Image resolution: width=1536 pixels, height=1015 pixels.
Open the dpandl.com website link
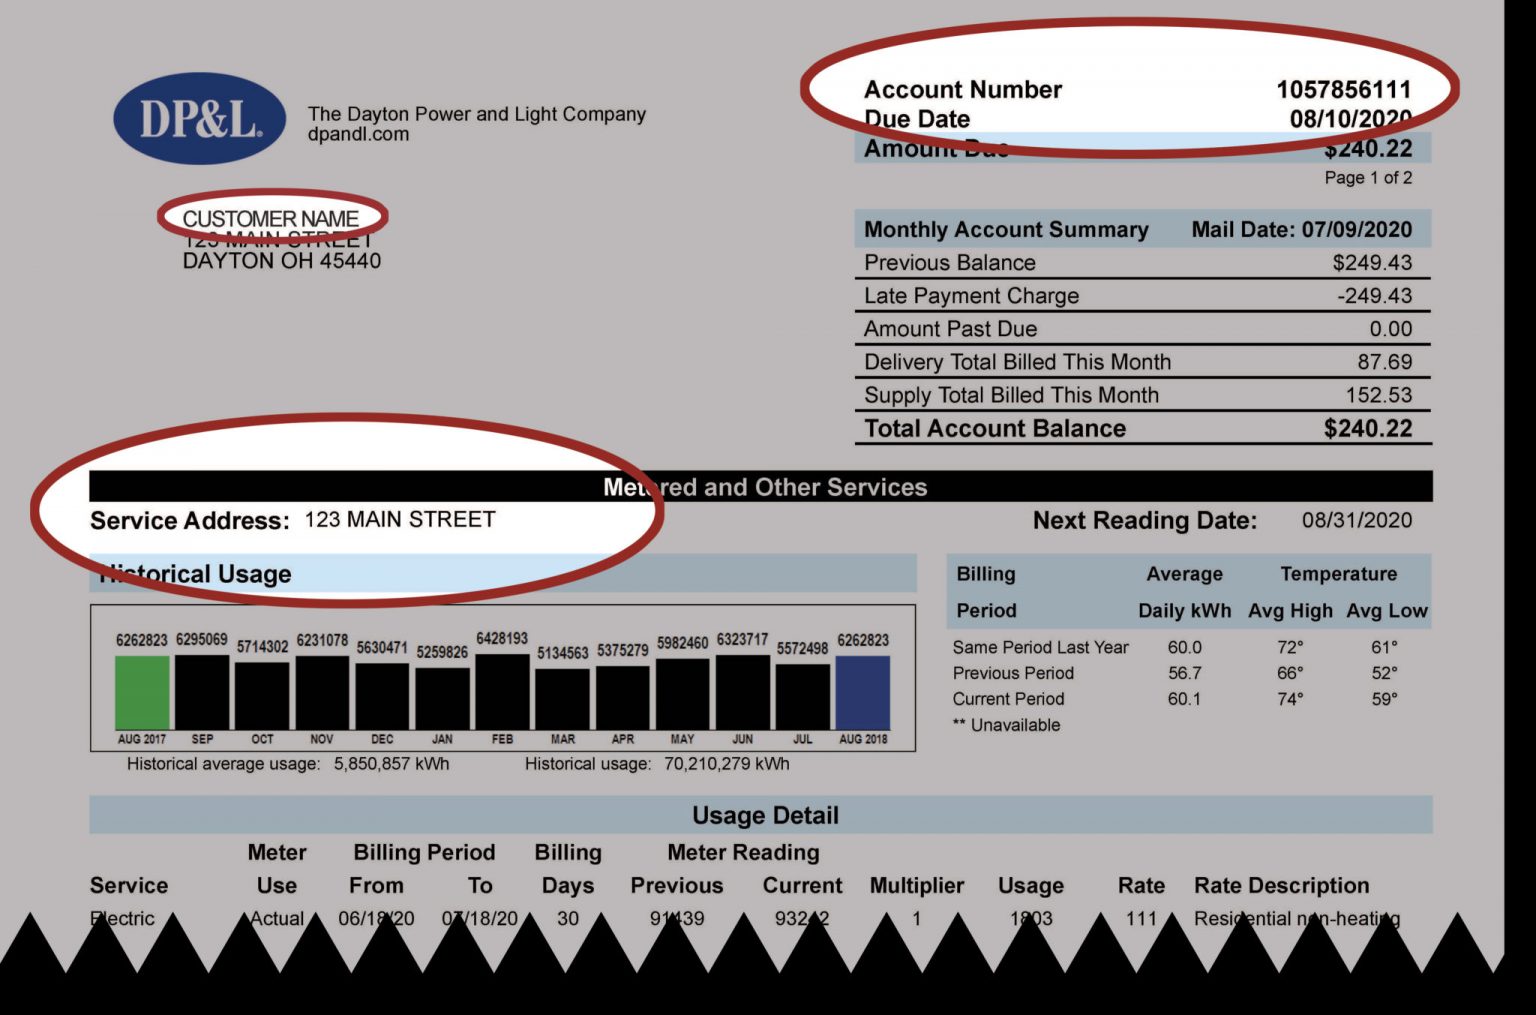click(x=356, y=133)
